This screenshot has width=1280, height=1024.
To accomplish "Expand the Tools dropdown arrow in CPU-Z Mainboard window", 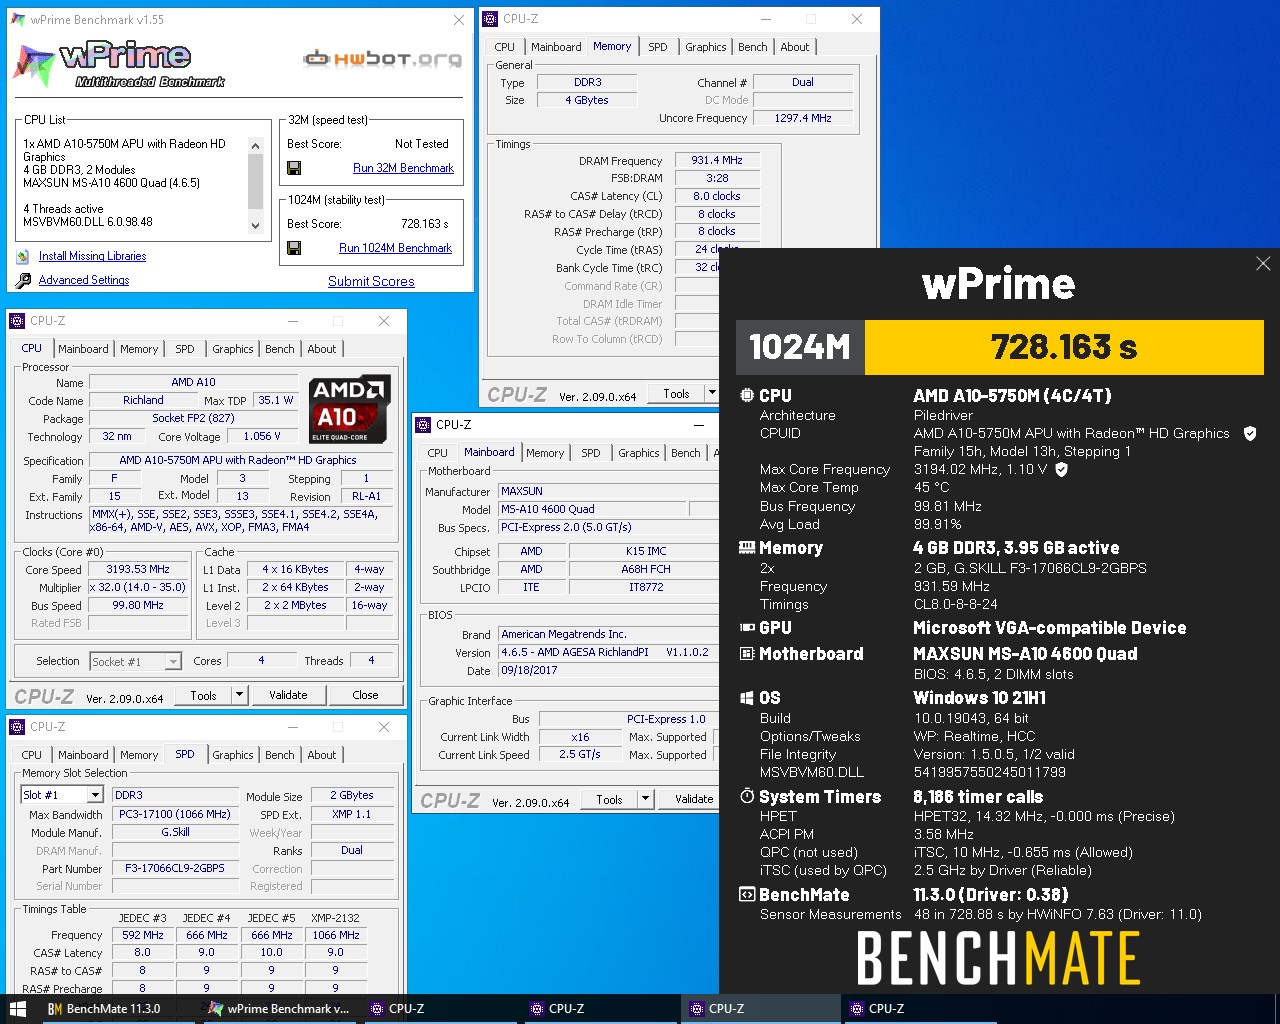I will 645,799.
